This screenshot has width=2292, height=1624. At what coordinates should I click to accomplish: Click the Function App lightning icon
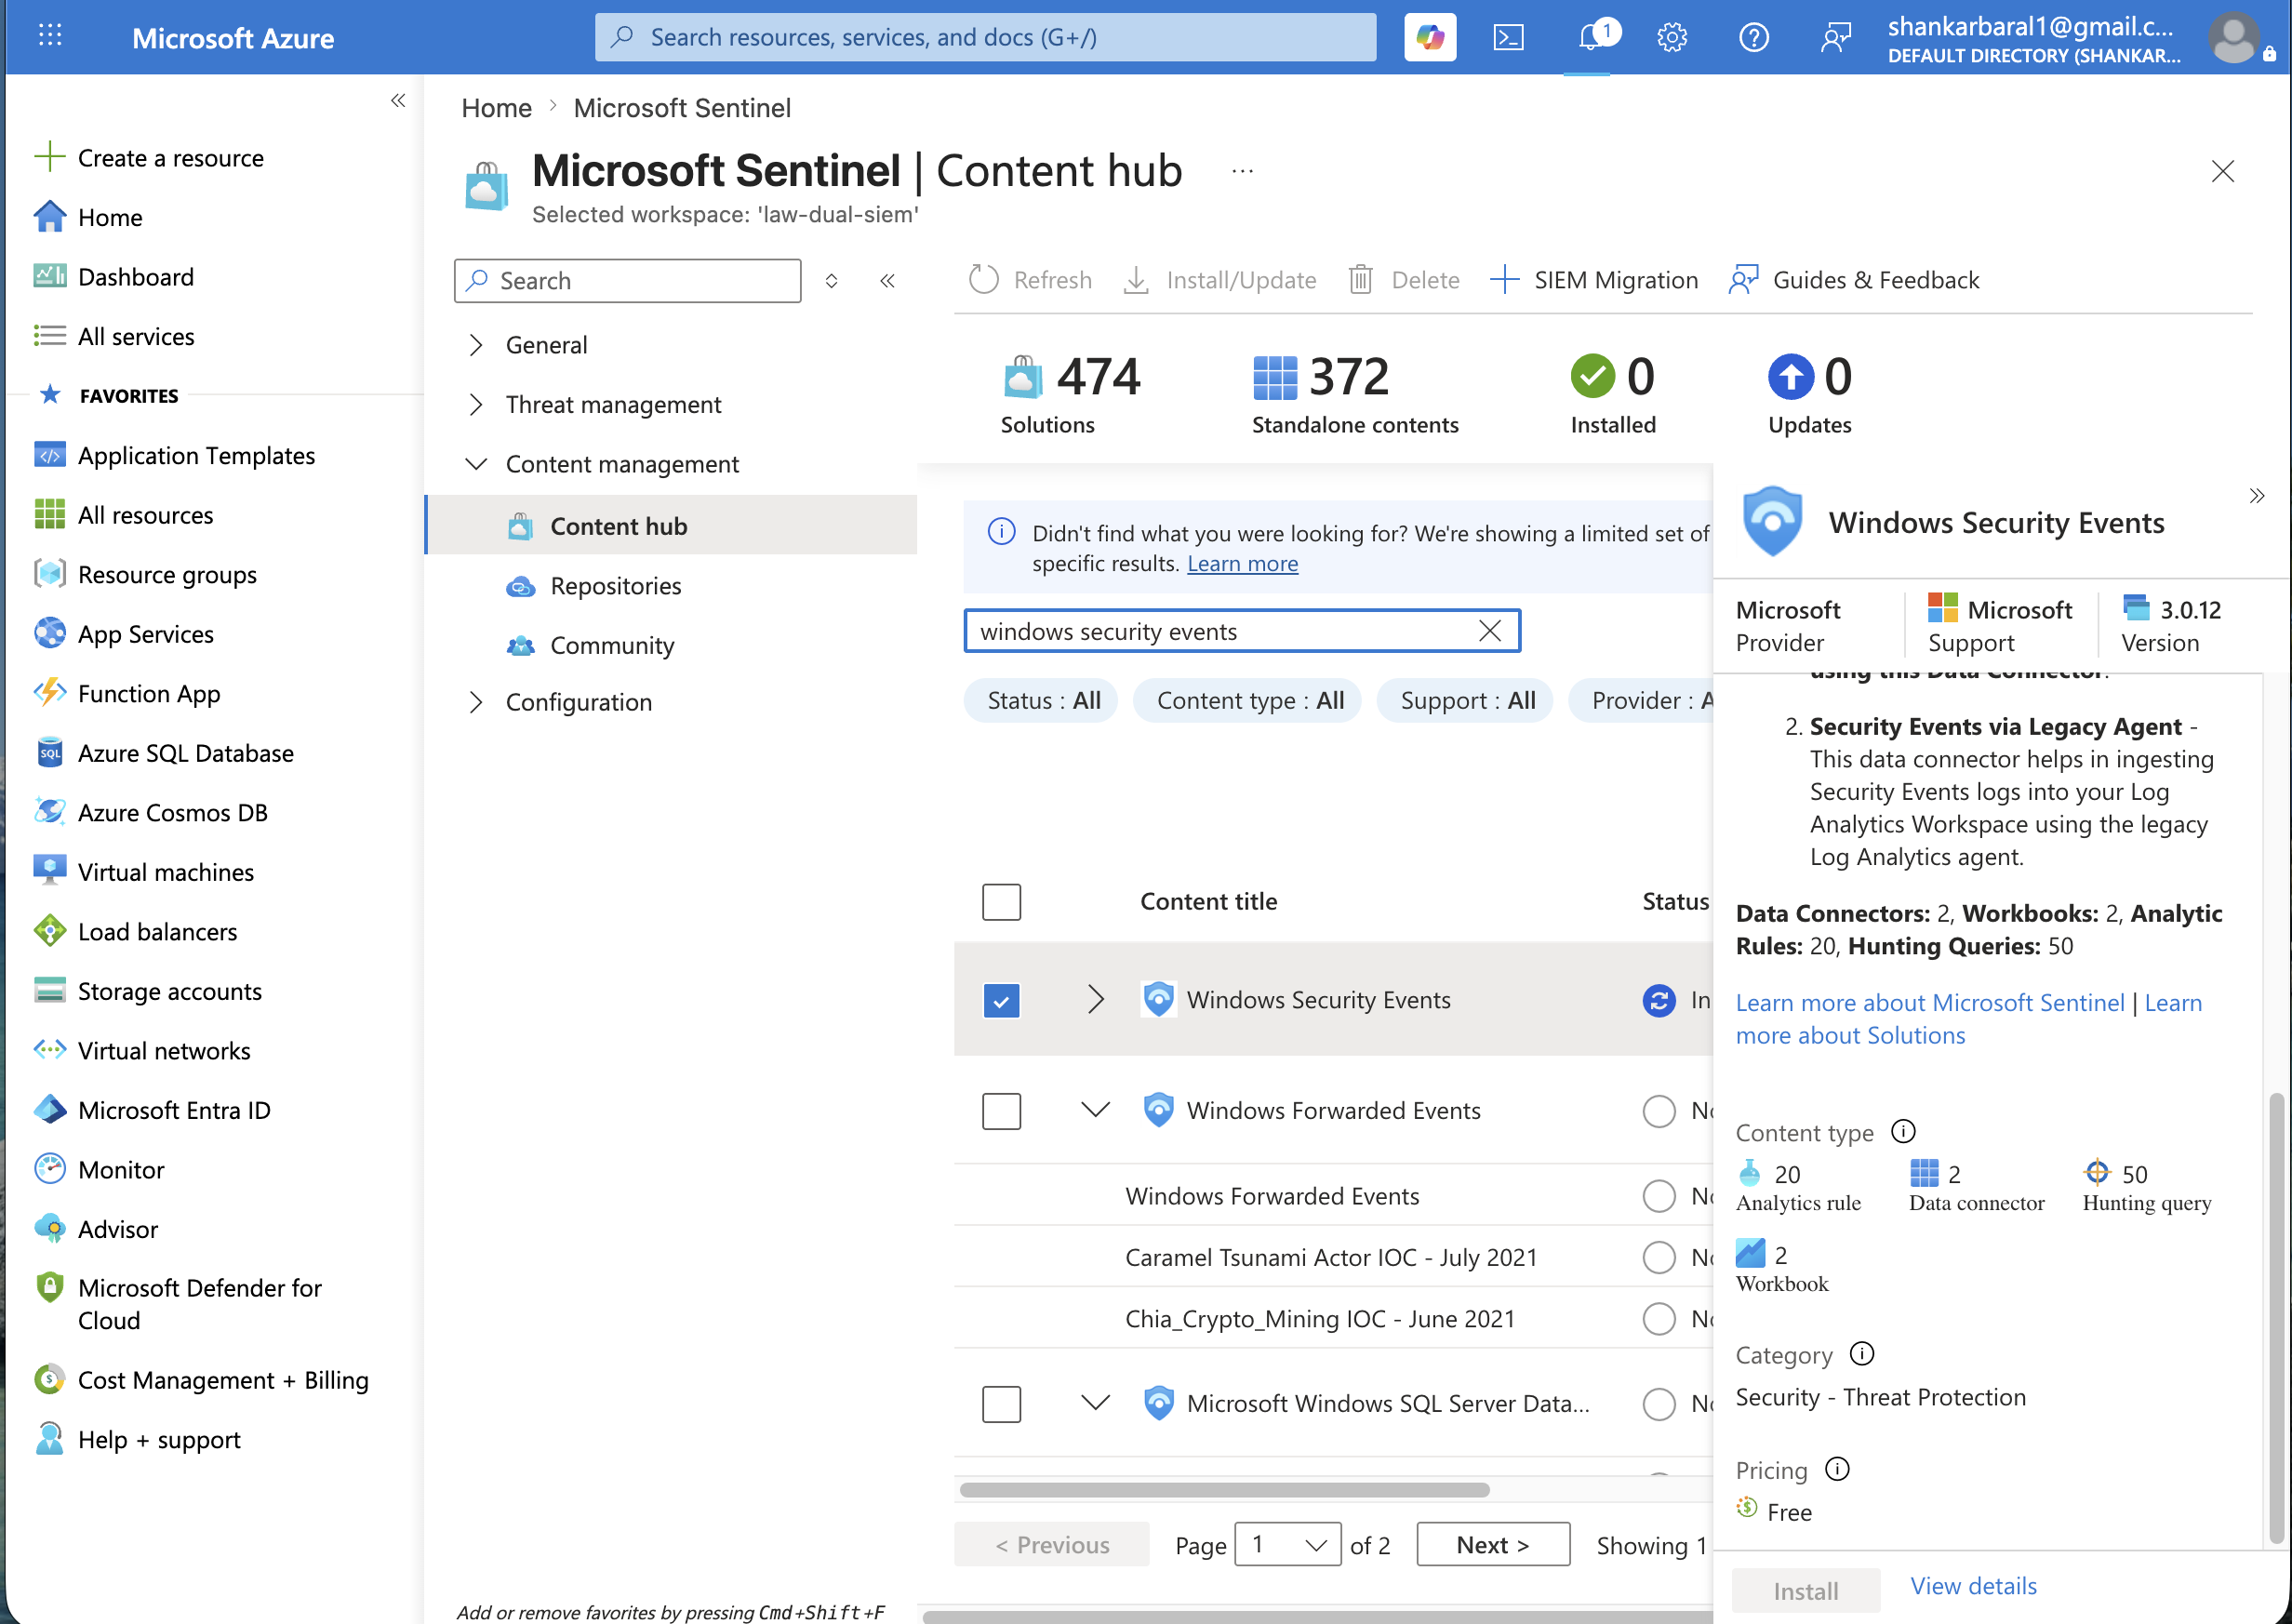49,693
